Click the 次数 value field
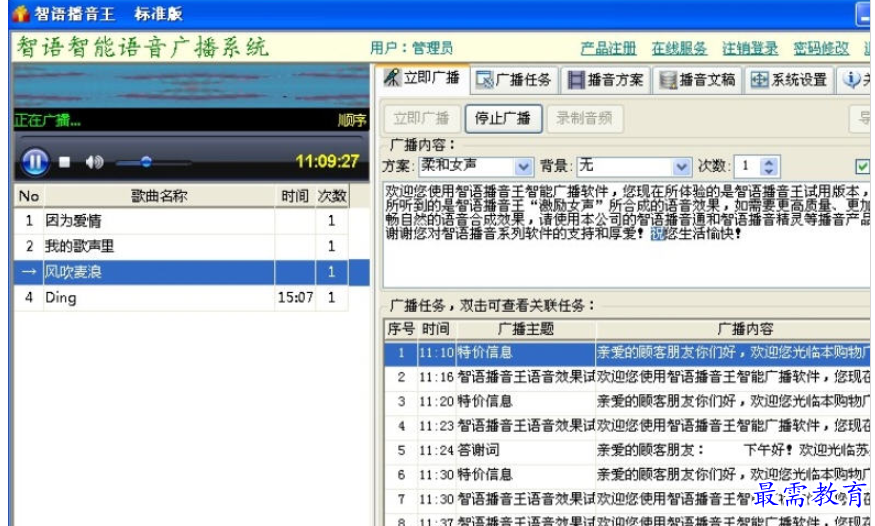Screen dimensions: 875x526 748,166
